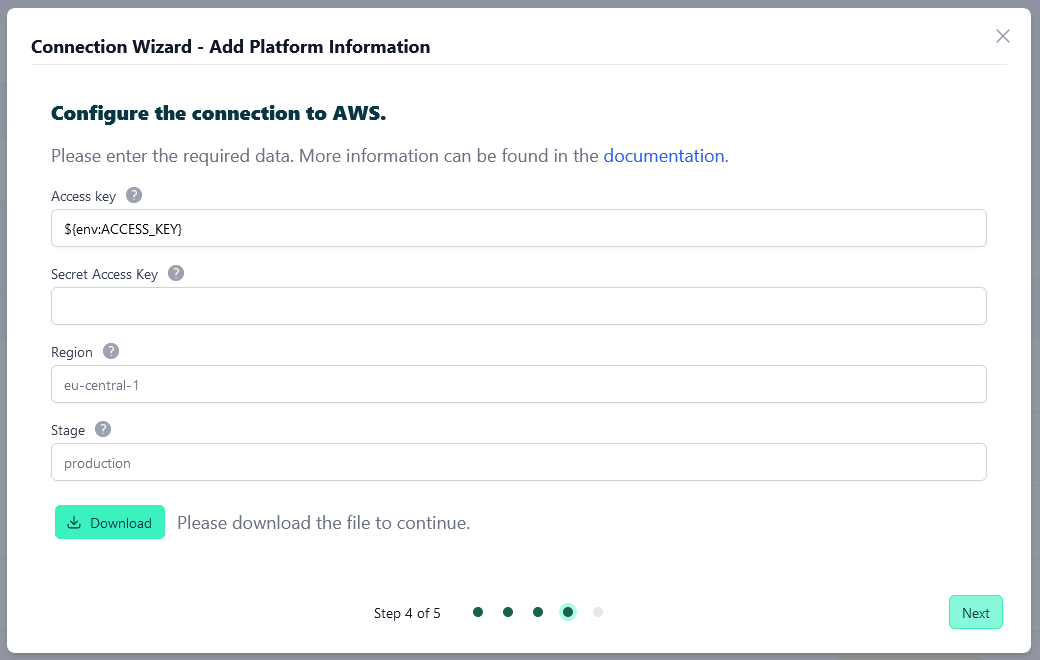The width and height of the screenshot is (1040, 660).
Task: Click the Access key input containing ${env:ACCESS_KEY}
Action: (518, 228)
